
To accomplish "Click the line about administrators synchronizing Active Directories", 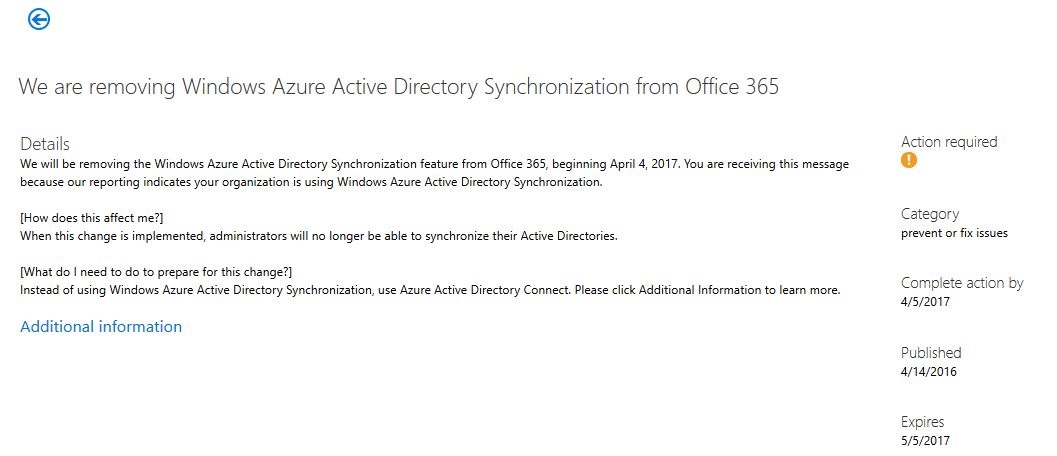I will tap(319, 236).
